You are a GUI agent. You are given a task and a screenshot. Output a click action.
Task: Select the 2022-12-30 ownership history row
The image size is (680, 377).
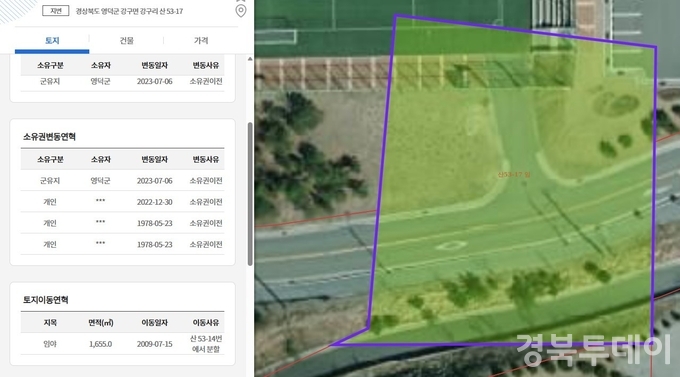click(x=122, y=202)
